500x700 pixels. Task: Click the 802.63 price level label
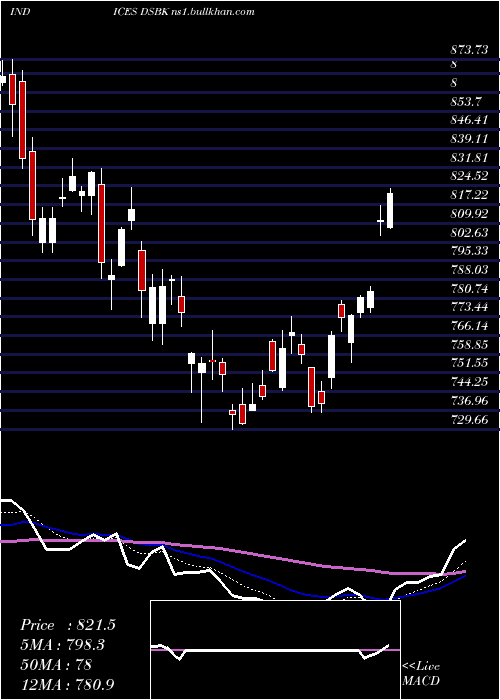point(469,233)
